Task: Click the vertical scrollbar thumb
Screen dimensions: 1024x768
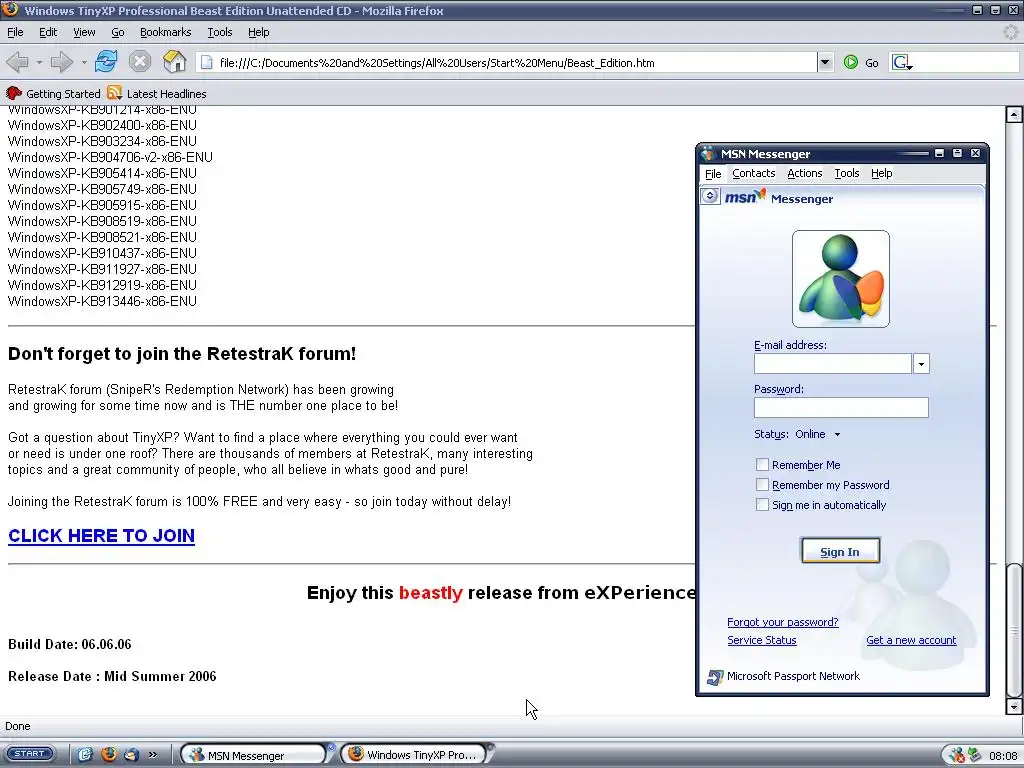Action: point(1014,630)
